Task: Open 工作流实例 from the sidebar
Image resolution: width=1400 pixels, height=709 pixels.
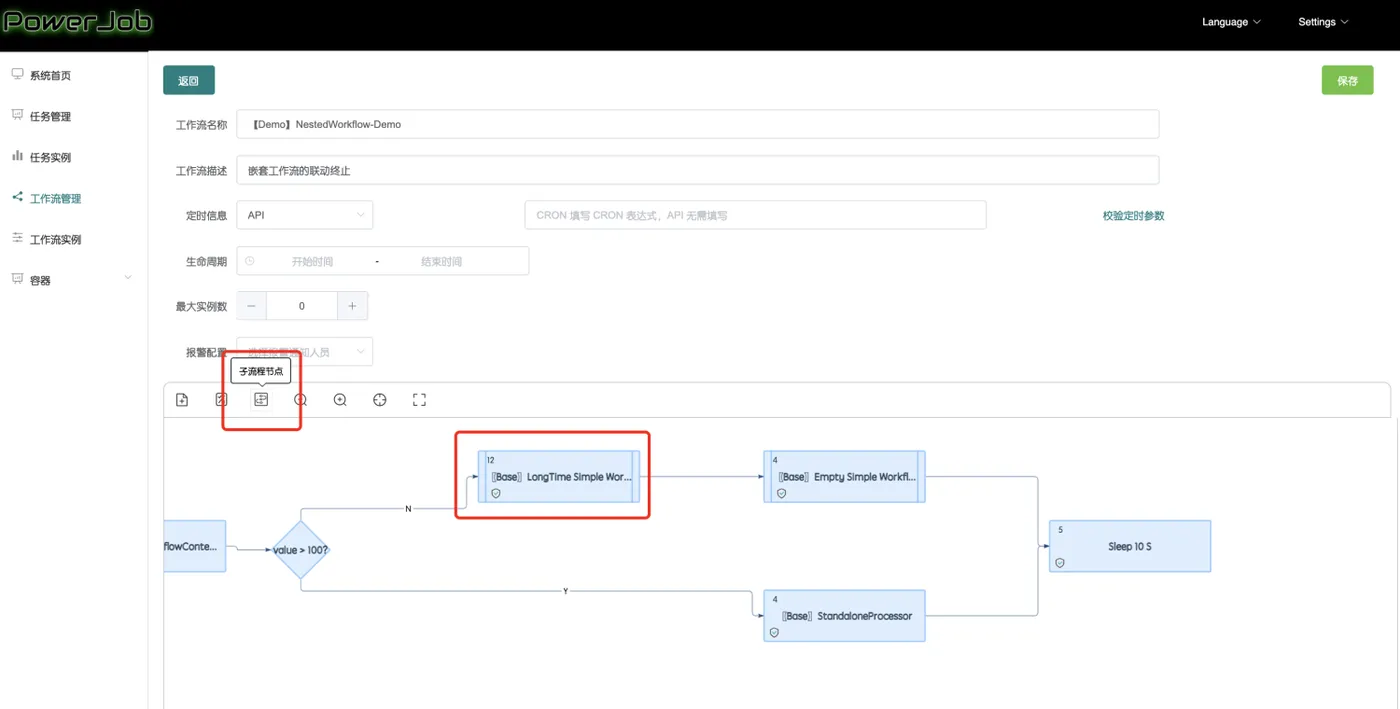Action: (x=55, y=239)
